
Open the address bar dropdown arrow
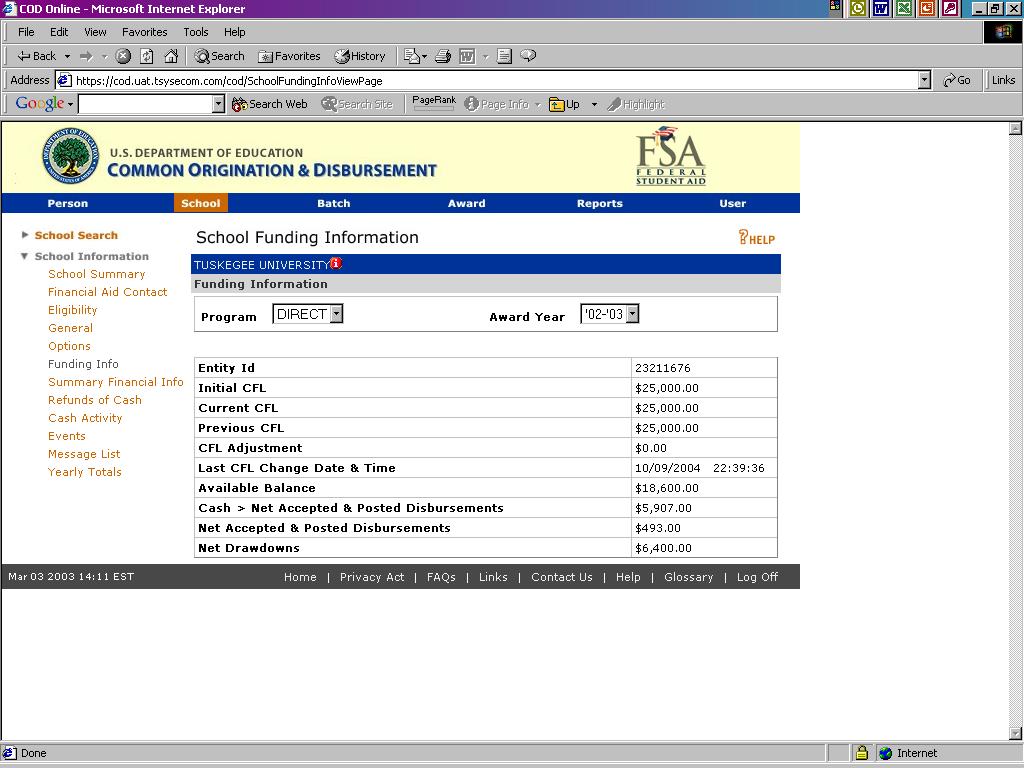click(x=924, y=80)
